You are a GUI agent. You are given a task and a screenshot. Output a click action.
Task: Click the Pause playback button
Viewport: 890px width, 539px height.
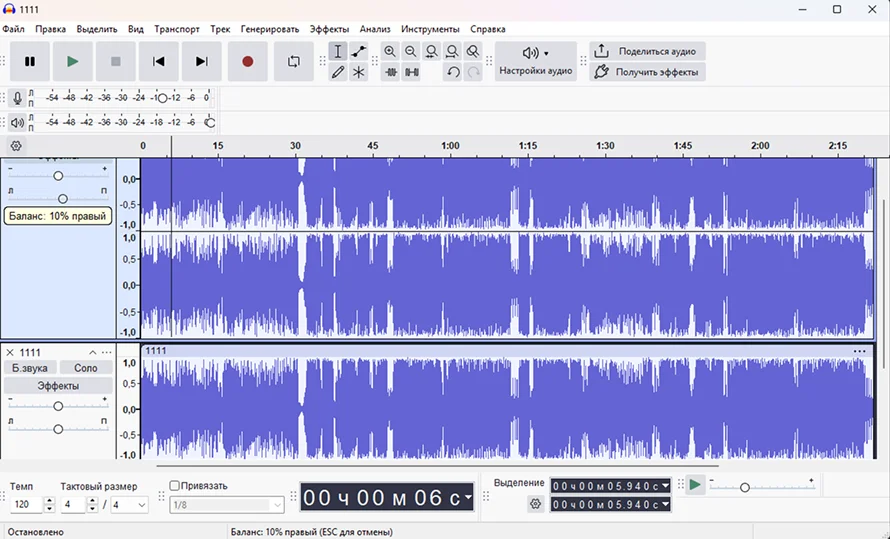[30, 61]
